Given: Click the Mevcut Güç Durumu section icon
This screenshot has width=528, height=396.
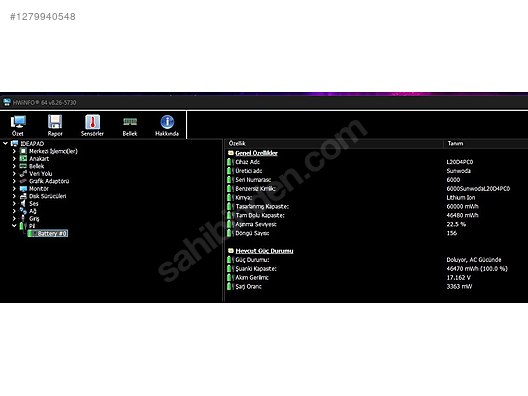Looking at the screenshot, I should coord(231,251).
